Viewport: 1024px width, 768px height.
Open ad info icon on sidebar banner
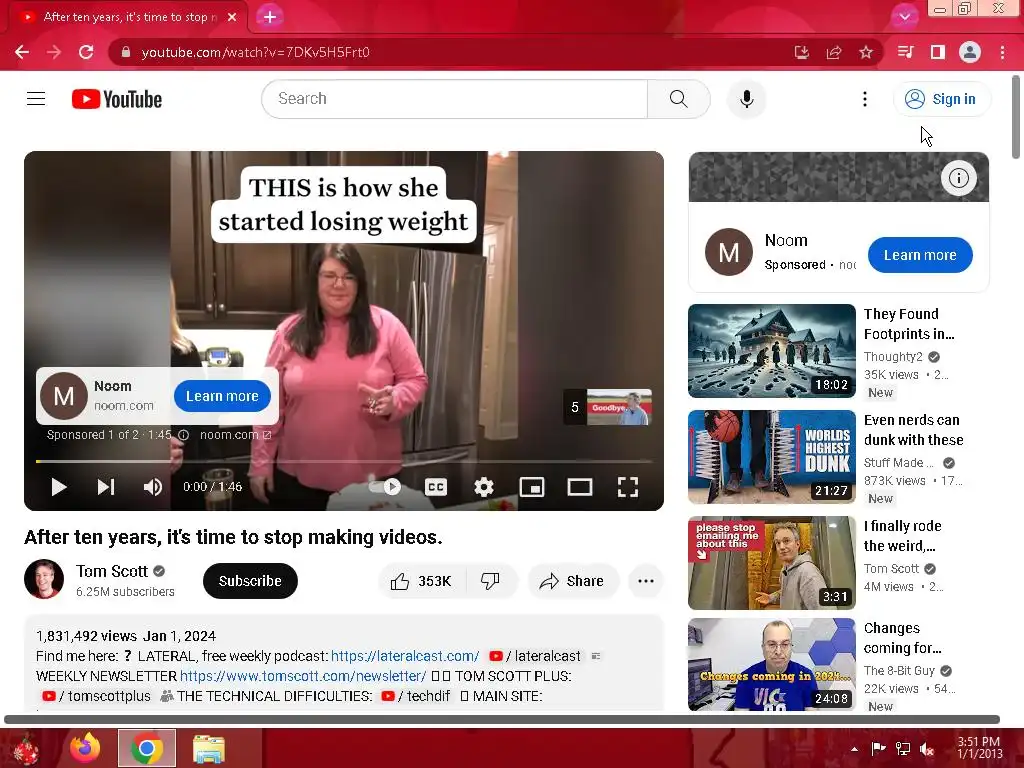pyautogui.click(x=959, y=178)
